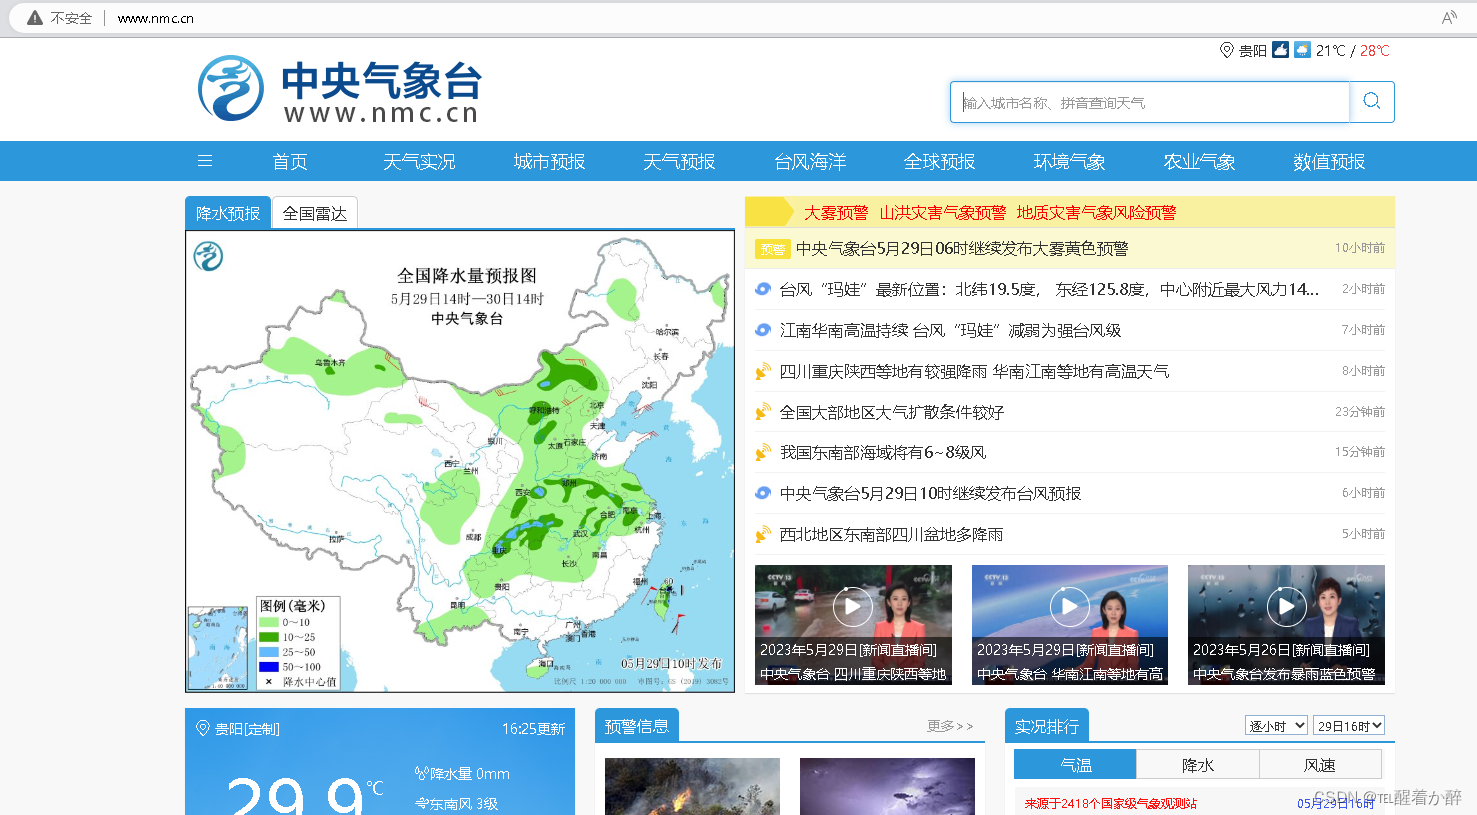Open 我国东南部海域将有6~8级风 link
Viewport: 1477px width, 815px height.
pos(883,453)
